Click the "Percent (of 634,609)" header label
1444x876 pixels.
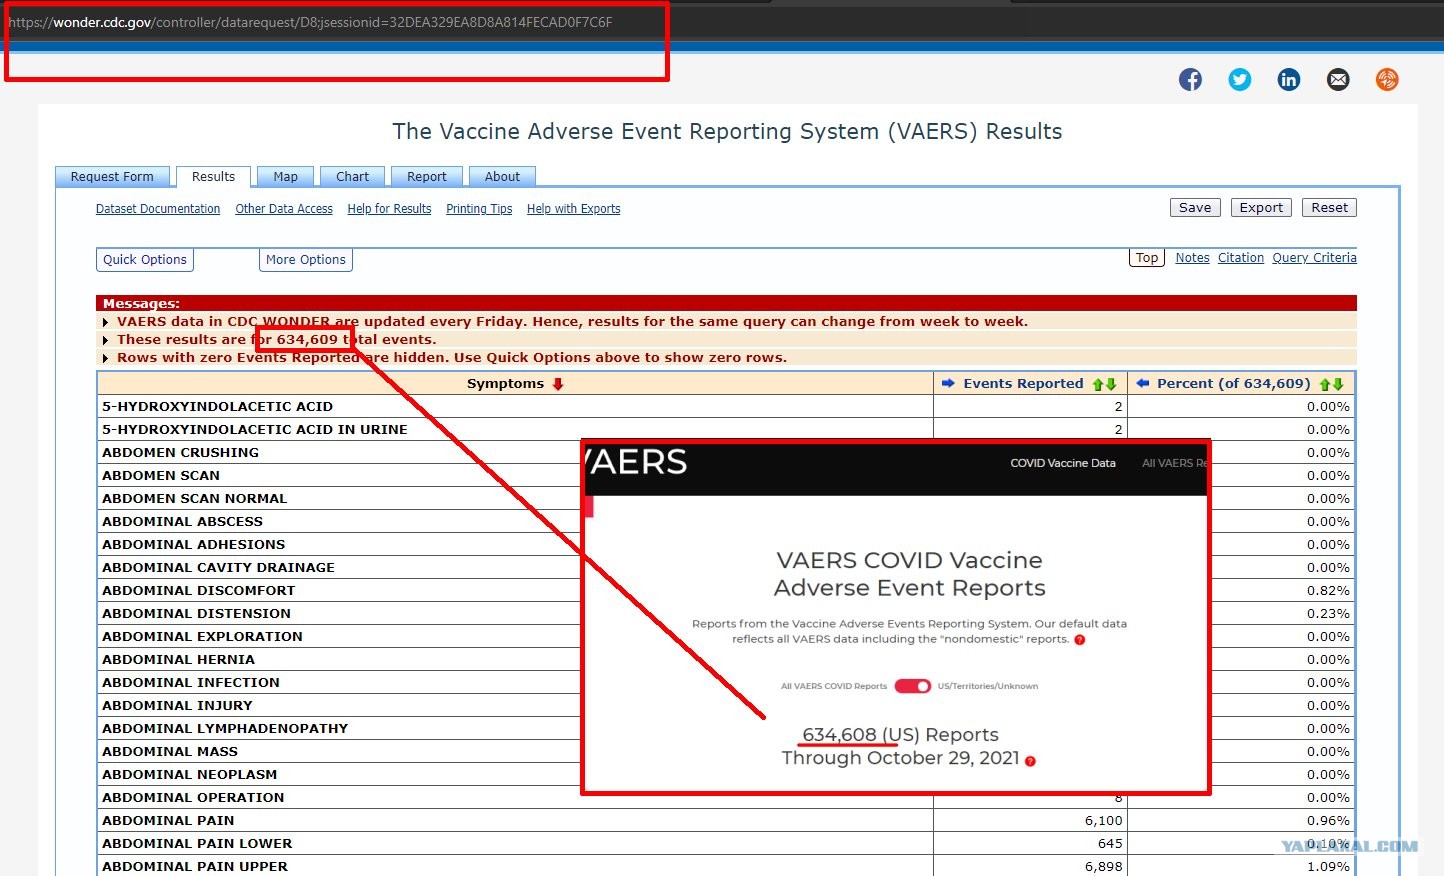point(1233,384)
